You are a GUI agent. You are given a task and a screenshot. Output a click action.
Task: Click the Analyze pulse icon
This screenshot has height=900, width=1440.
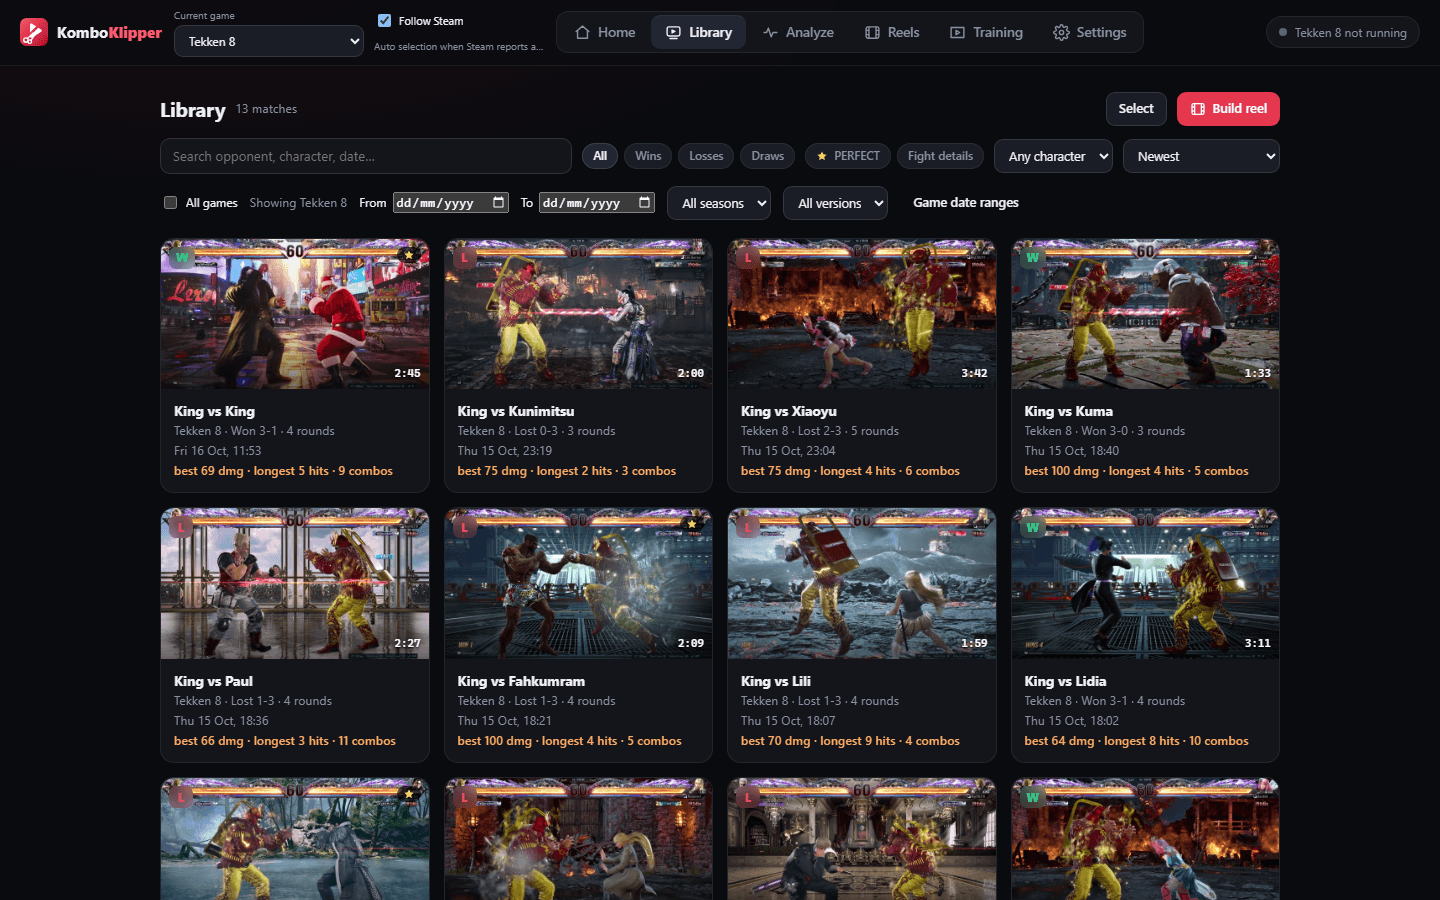770,32
